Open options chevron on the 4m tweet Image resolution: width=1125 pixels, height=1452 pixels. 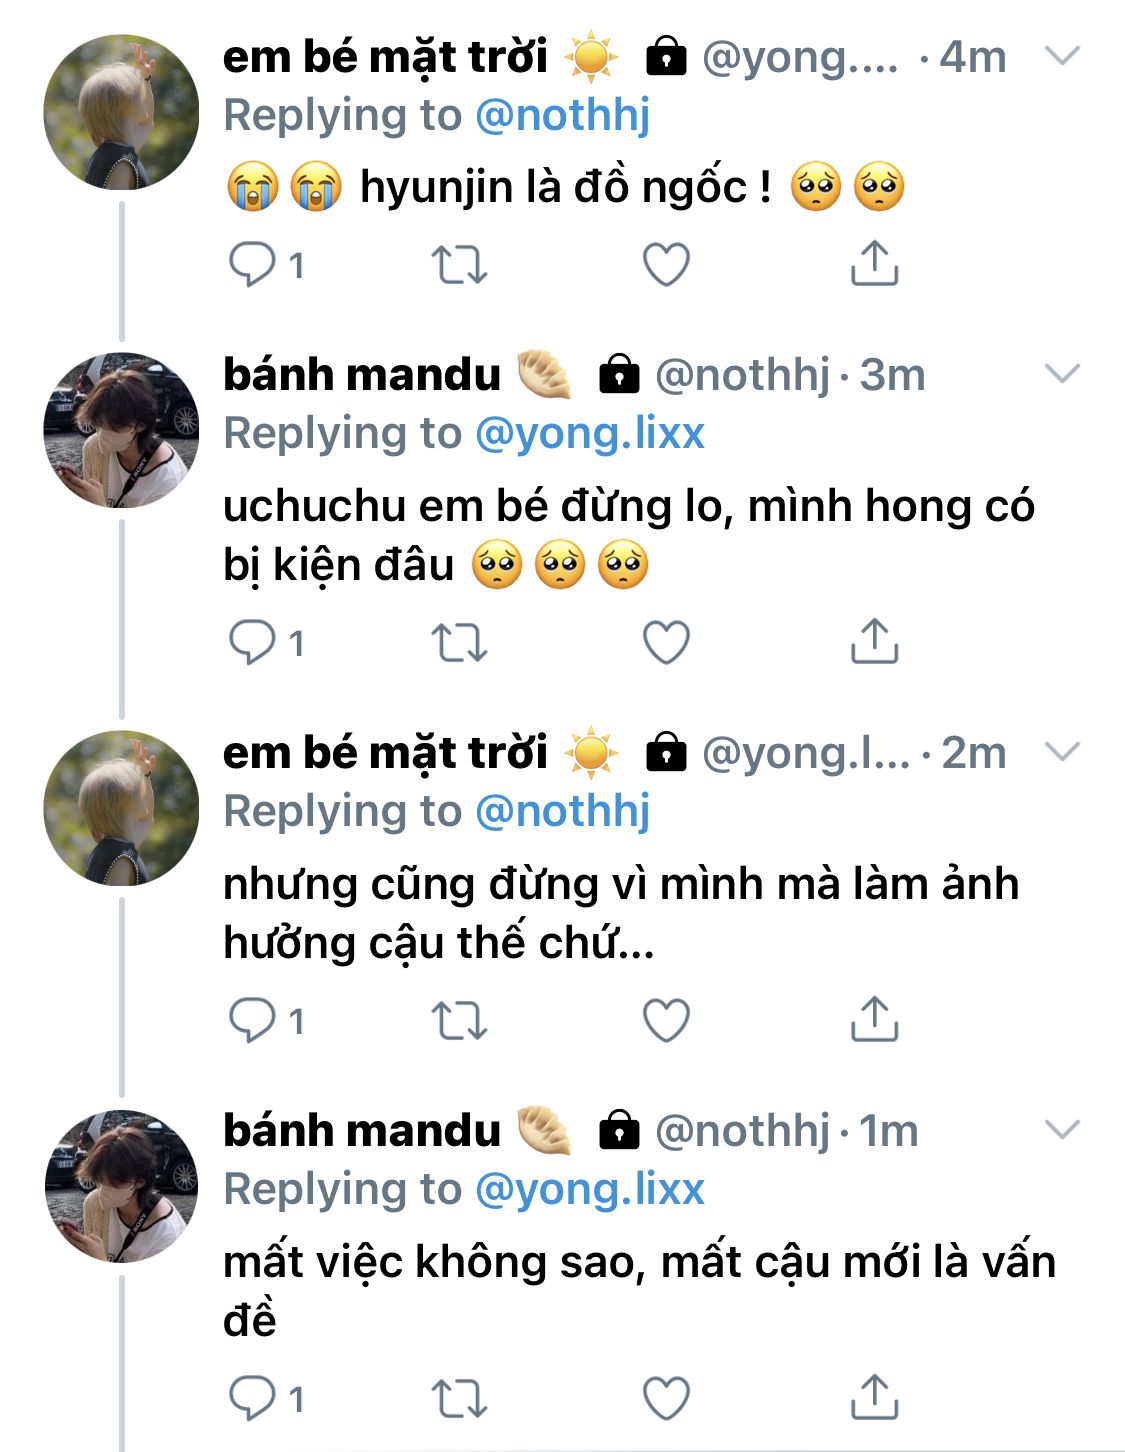click(x=1061, y=56)
